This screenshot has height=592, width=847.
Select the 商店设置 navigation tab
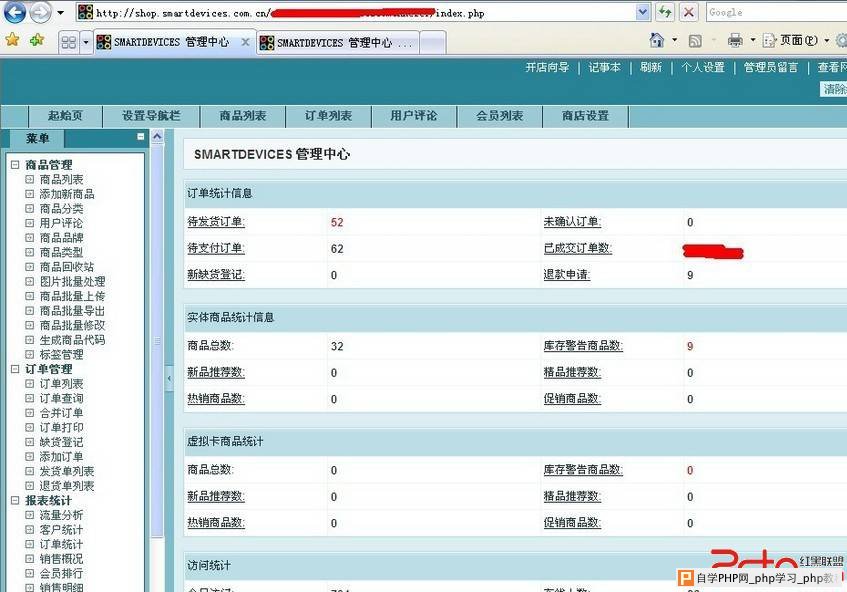click(x=586, y=116)
